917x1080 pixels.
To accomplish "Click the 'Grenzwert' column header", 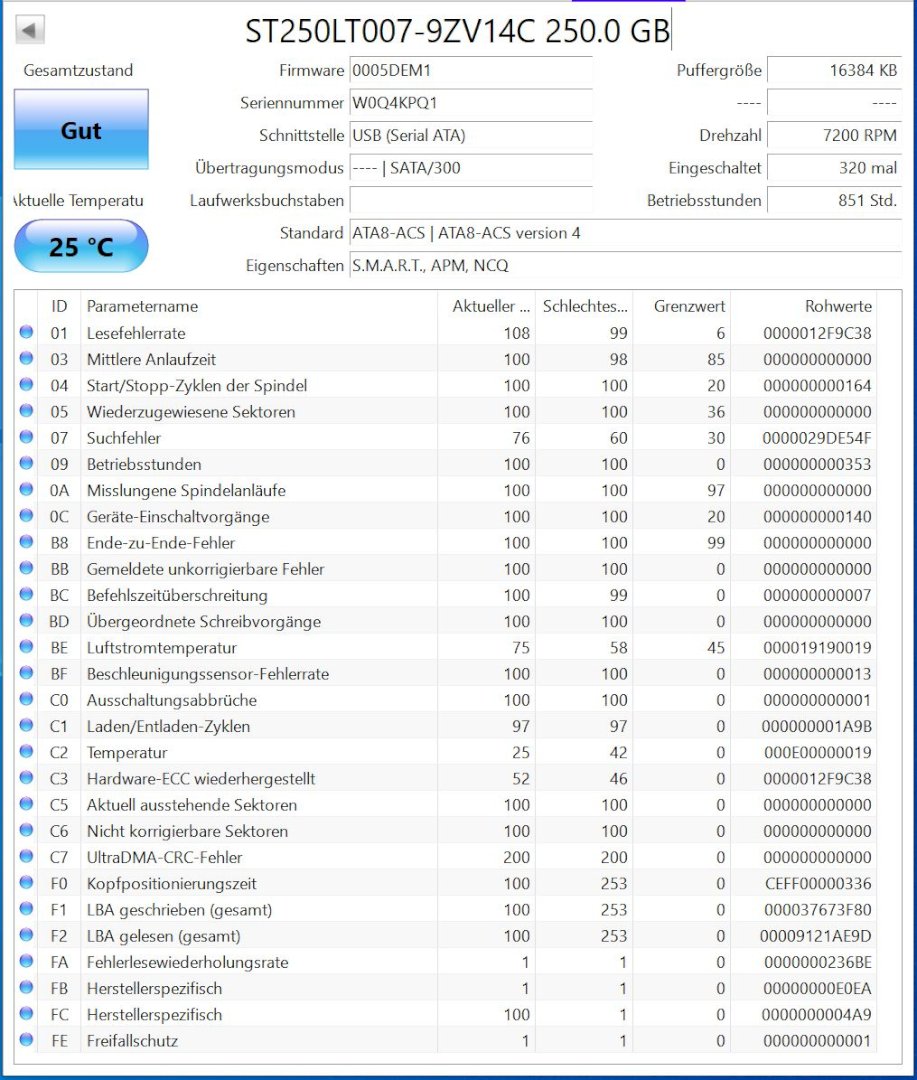I will click(x=689, y=306).
